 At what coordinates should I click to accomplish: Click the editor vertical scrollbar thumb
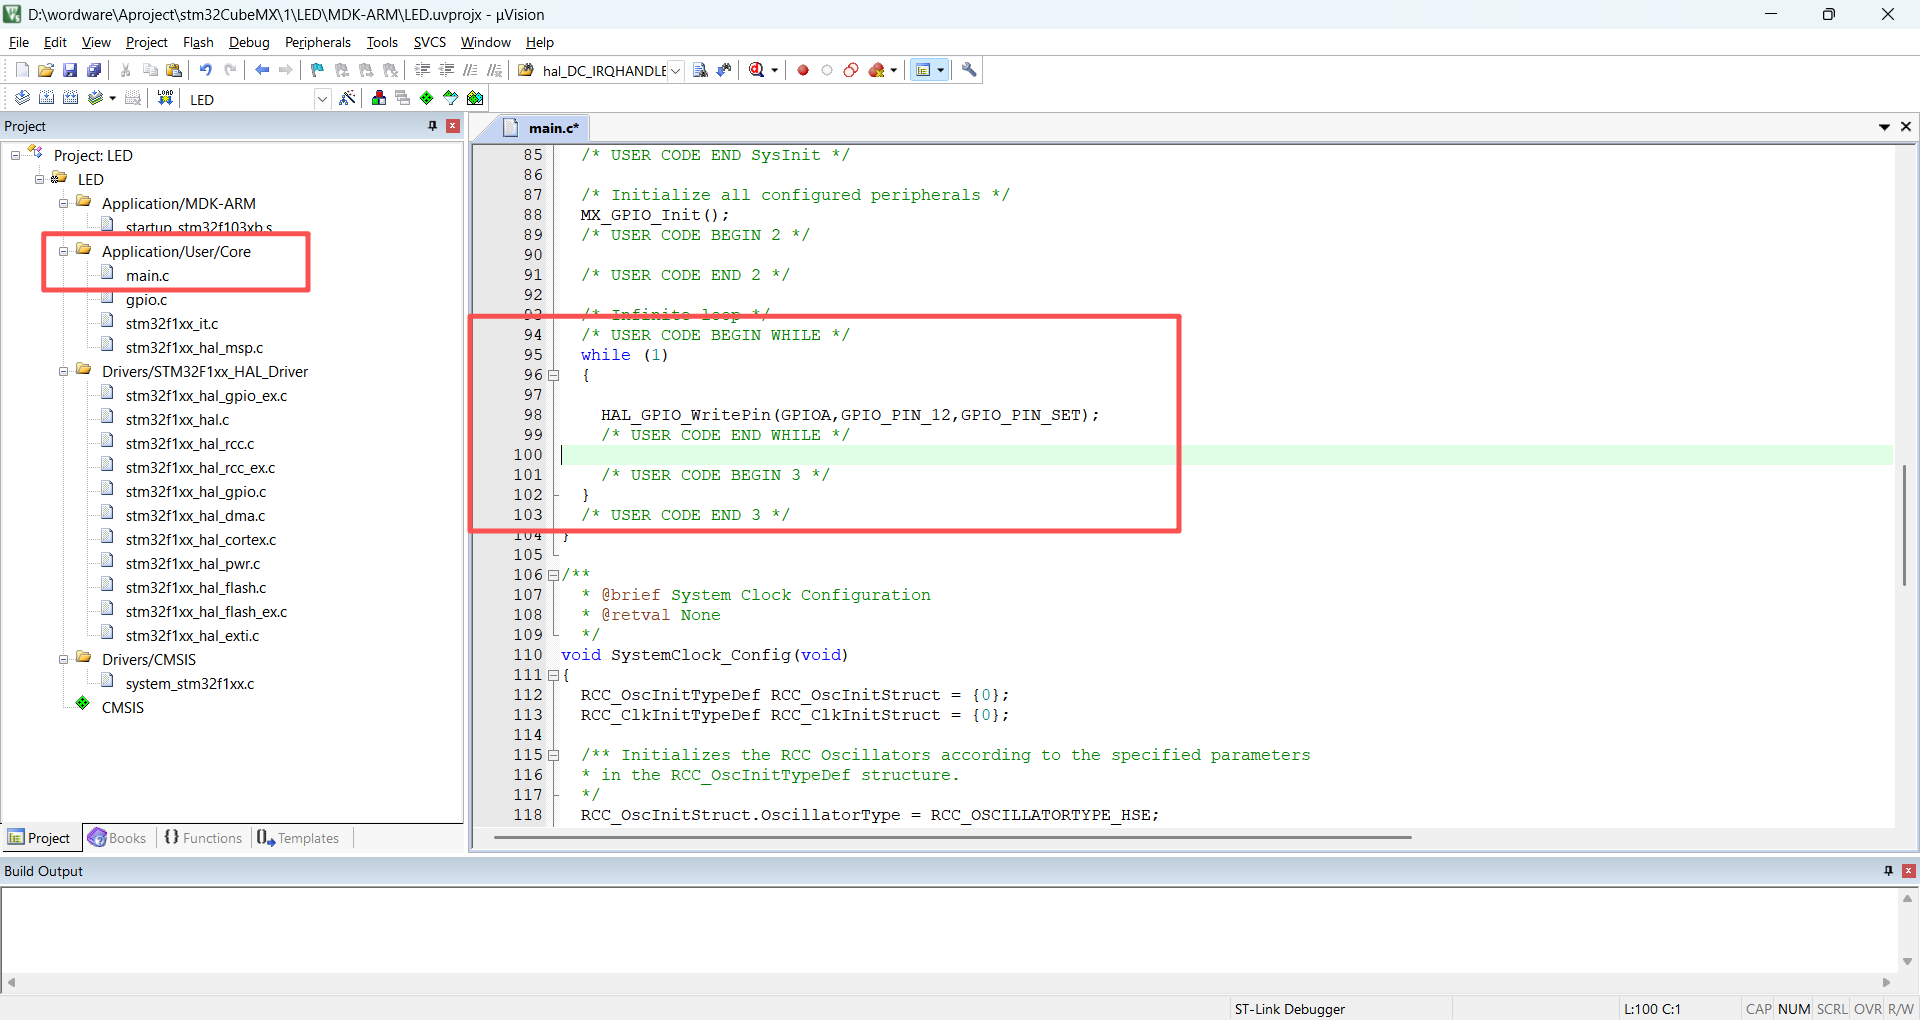coord(1905,525)
